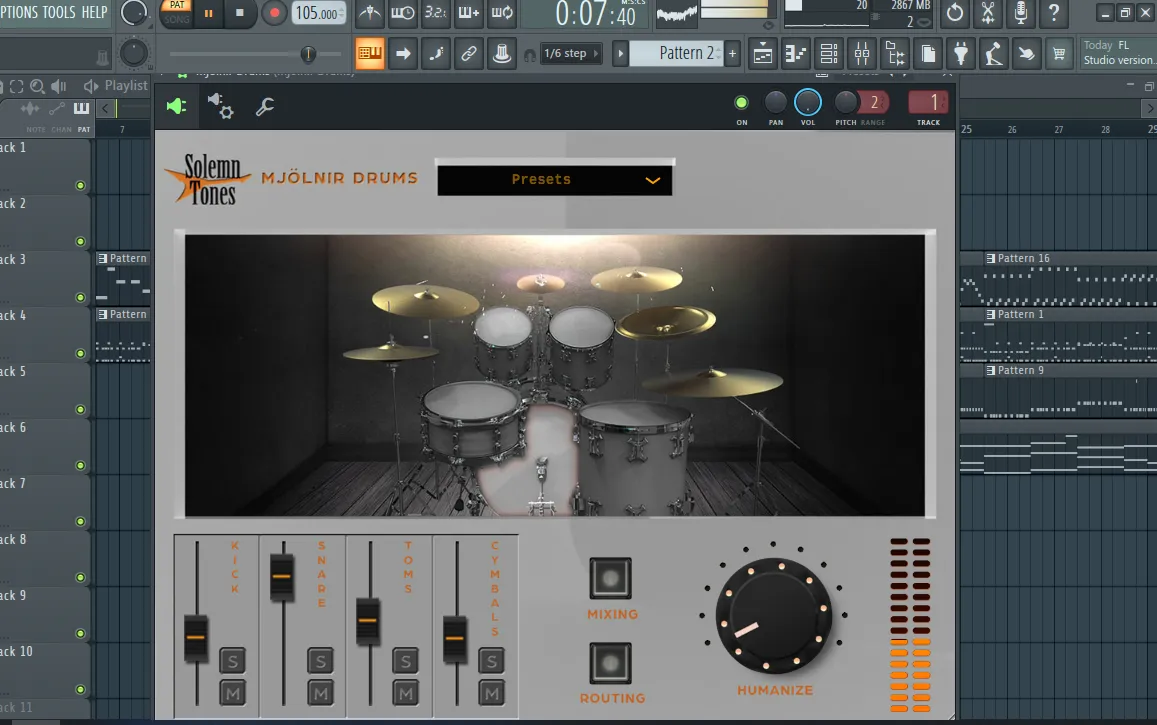Open the Browser view icon
The height and width of the screenshot is (725, 1157).
click(x=895, y=54)
